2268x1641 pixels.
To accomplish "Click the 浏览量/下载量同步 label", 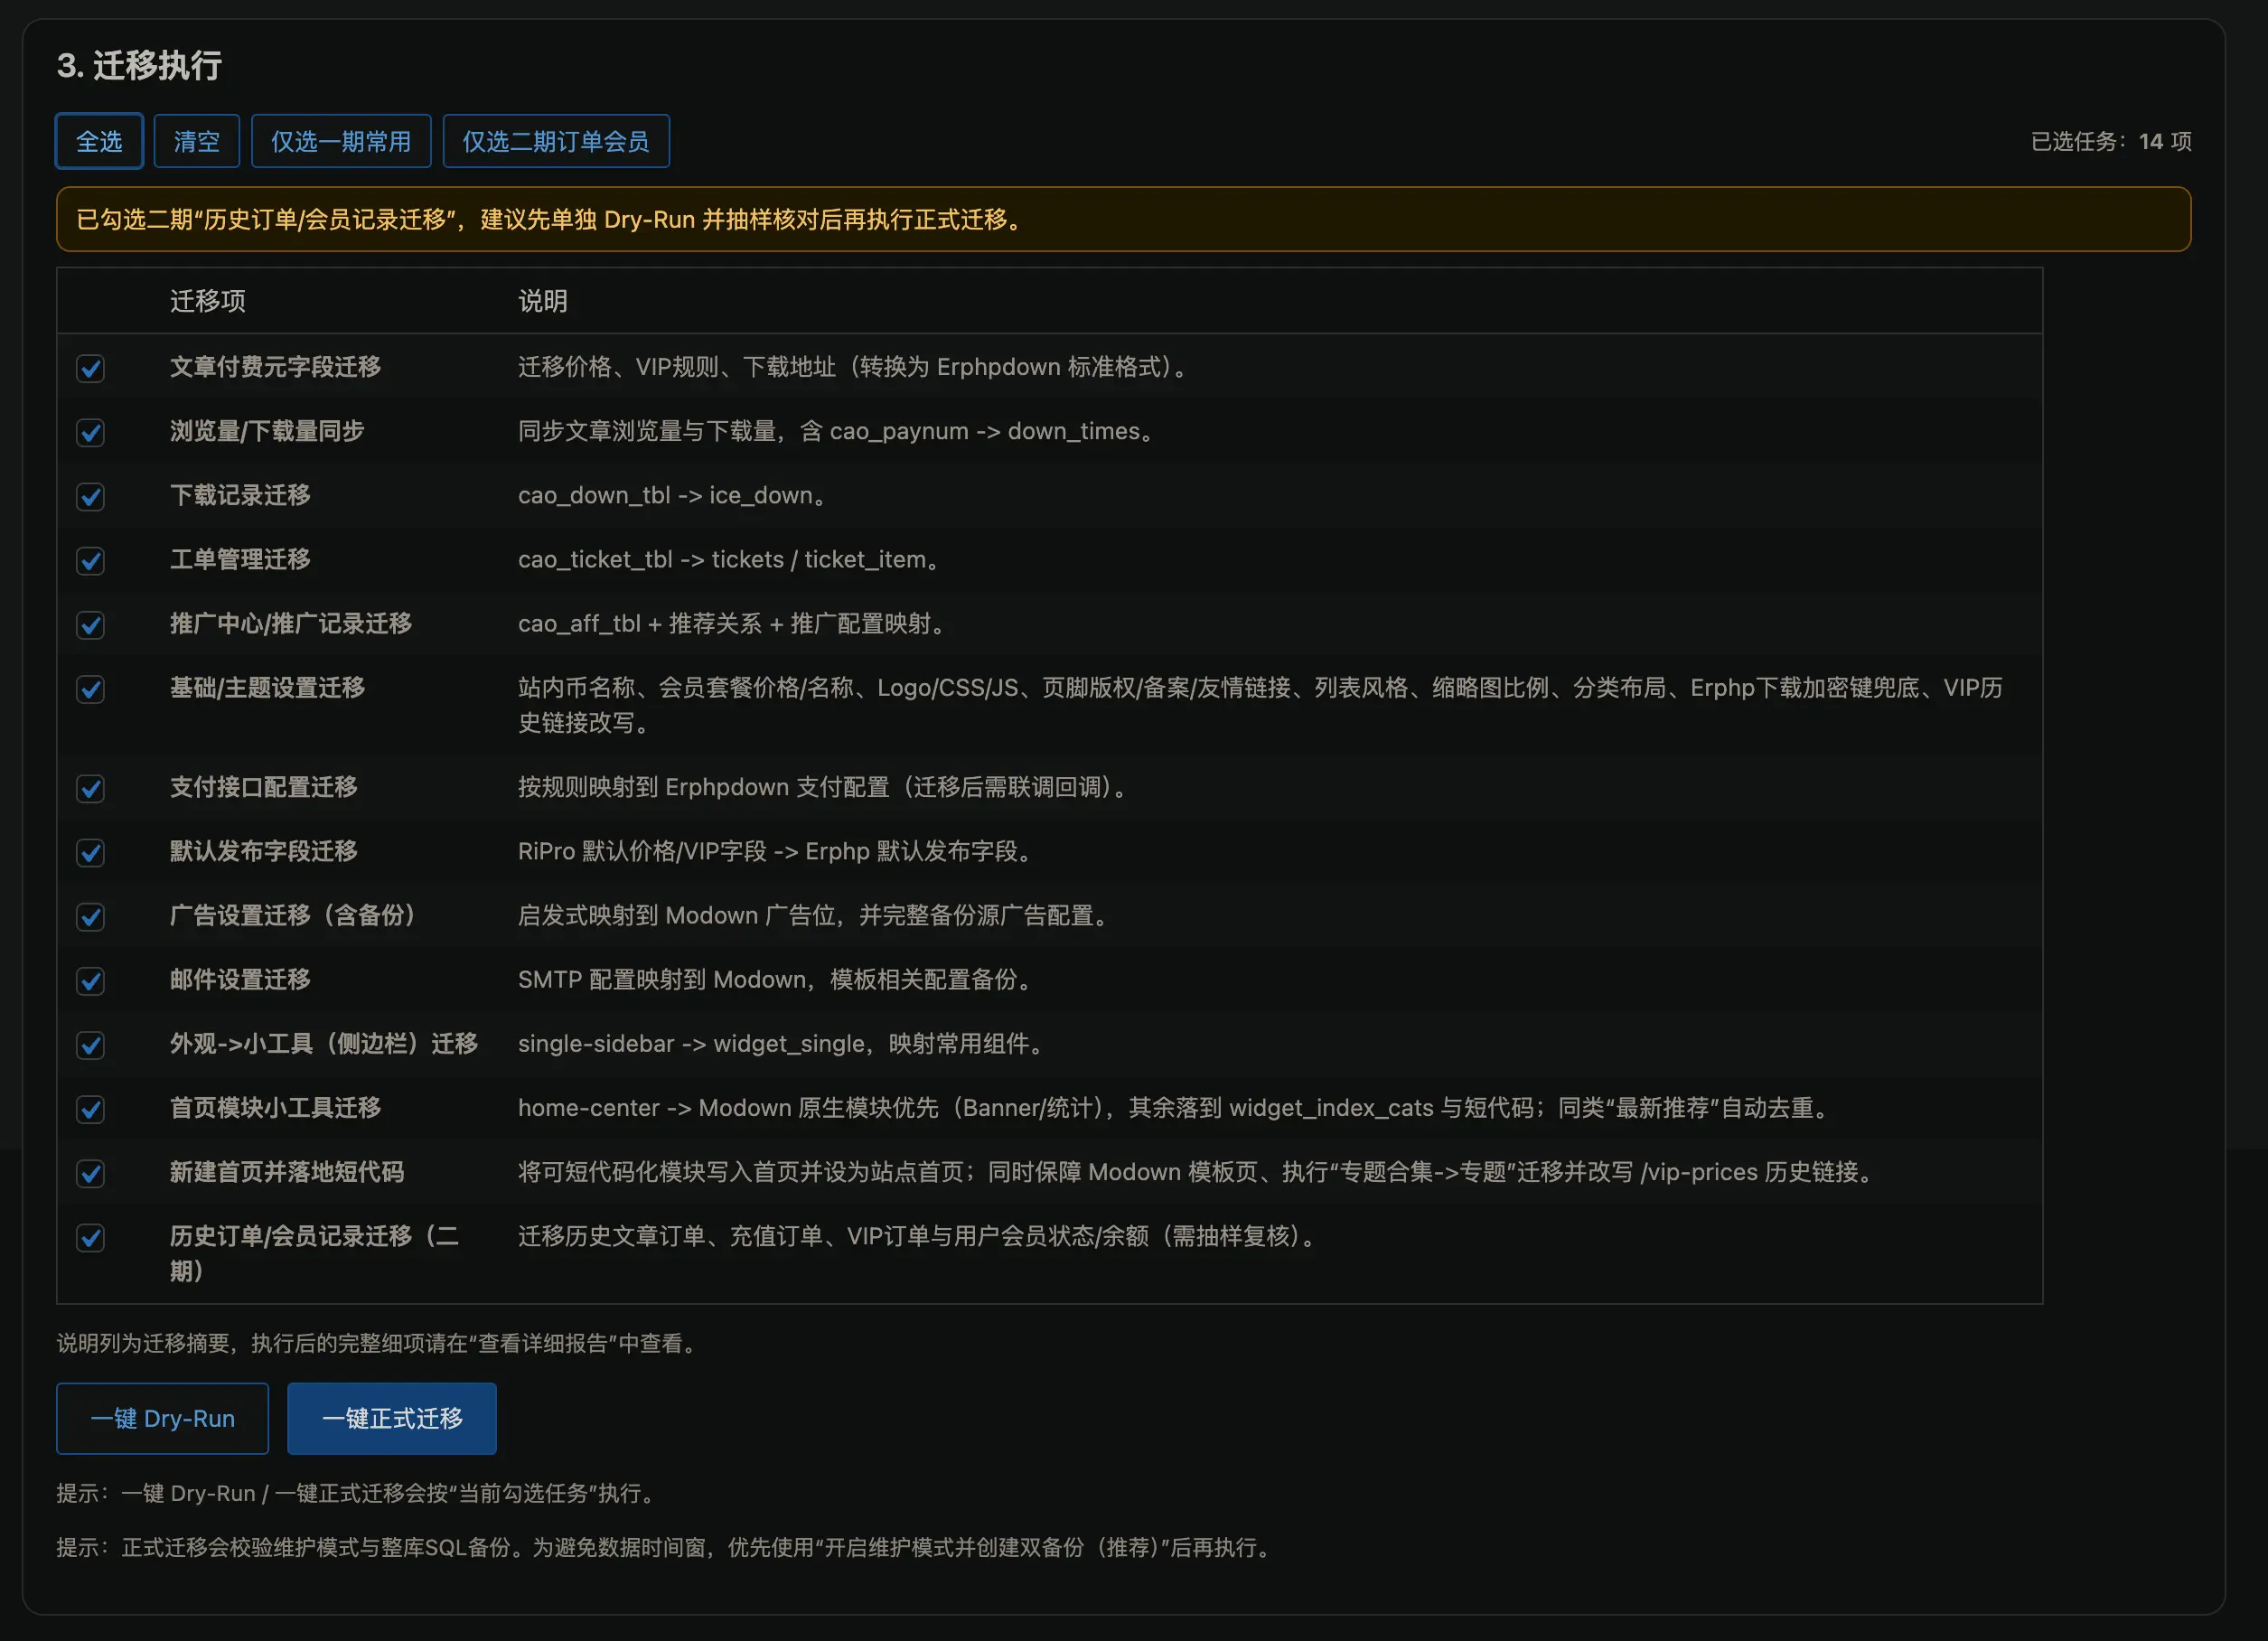I will point(267,431).
